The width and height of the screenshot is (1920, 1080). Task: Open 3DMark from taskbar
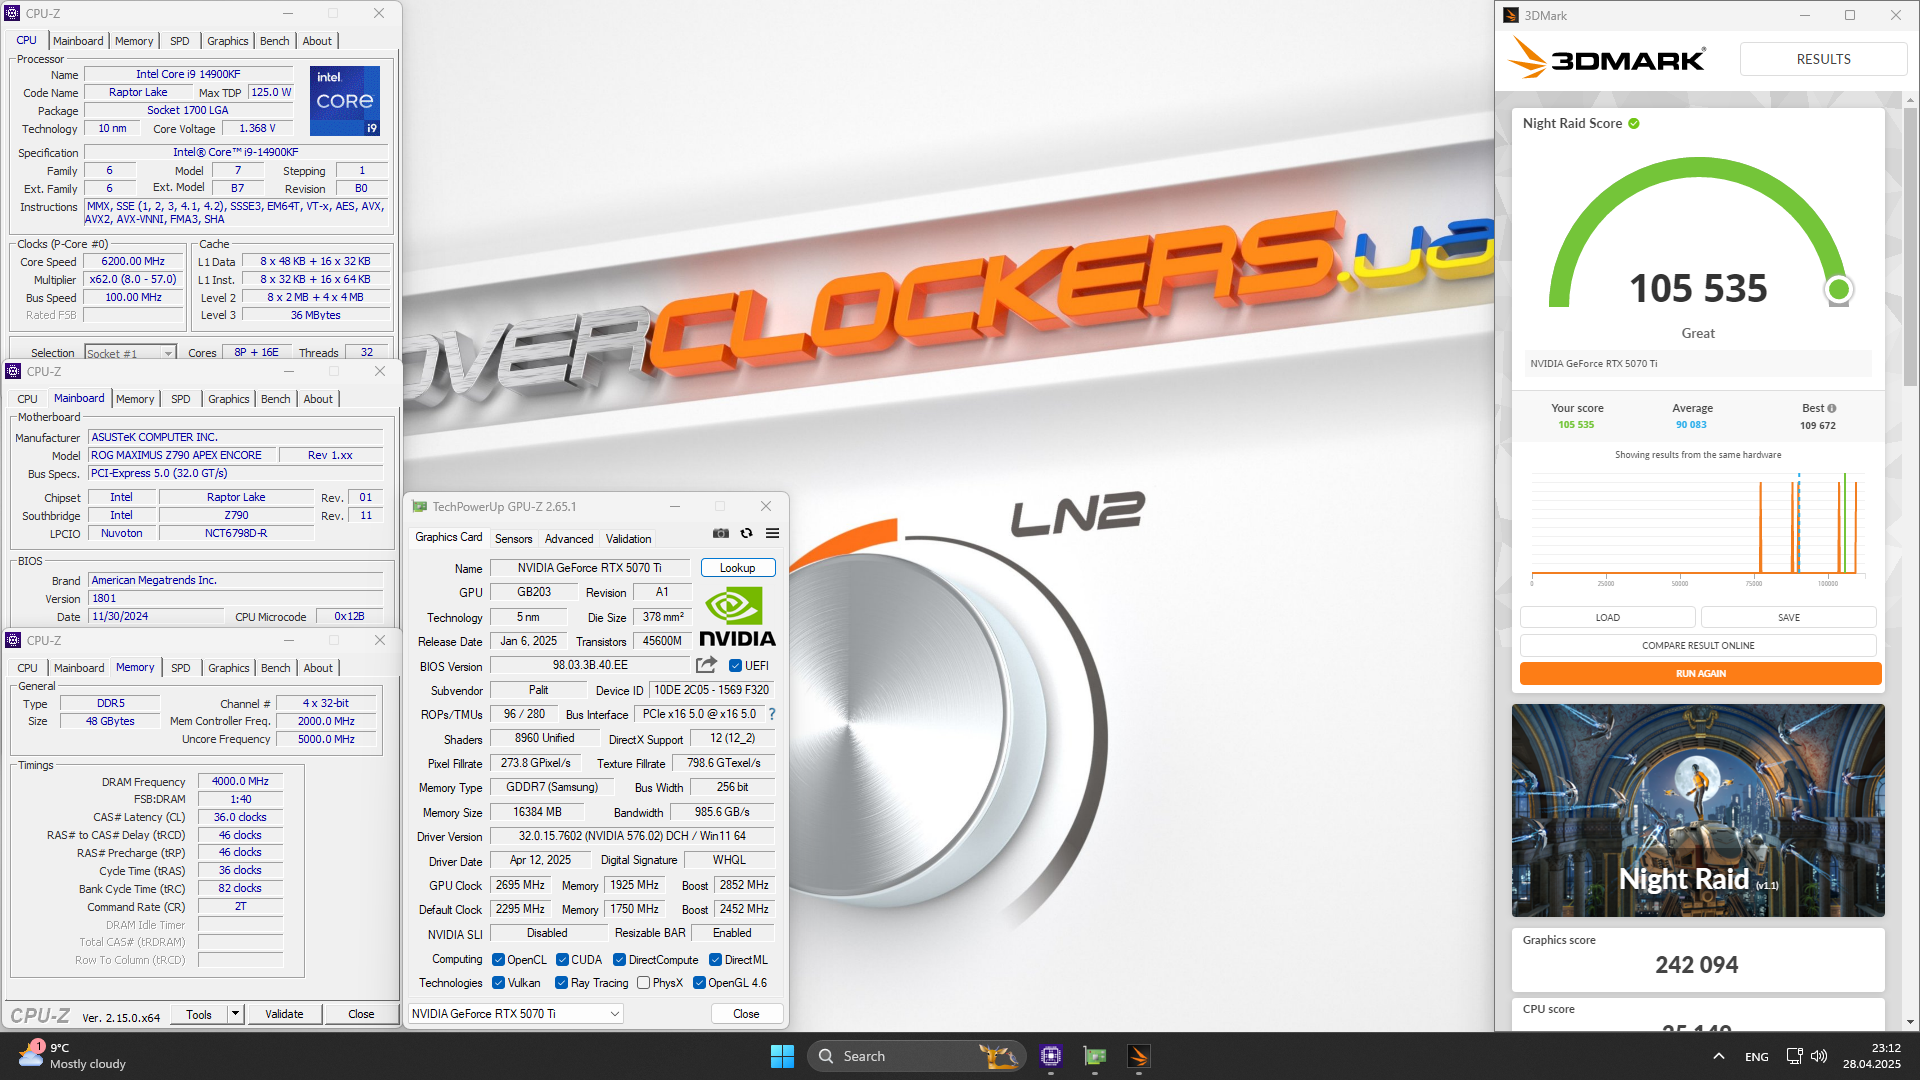pos(1139,1056)
